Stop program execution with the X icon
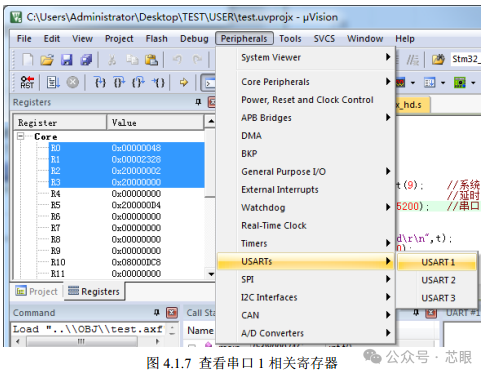 pyautogui.click(x=73, y=82)
